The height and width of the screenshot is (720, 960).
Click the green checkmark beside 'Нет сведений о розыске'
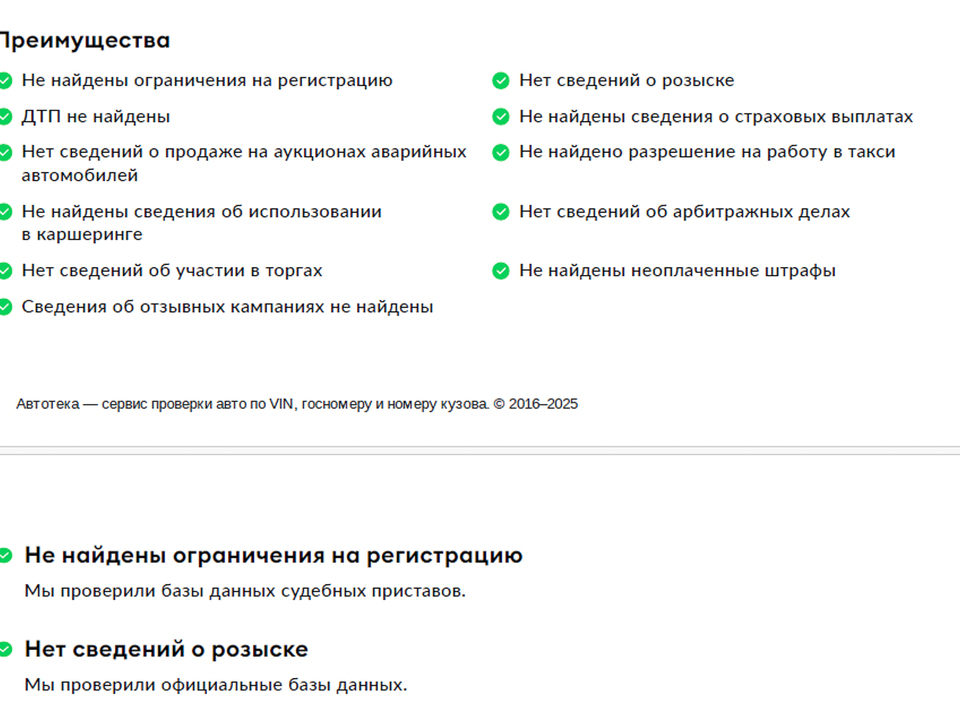501,81
